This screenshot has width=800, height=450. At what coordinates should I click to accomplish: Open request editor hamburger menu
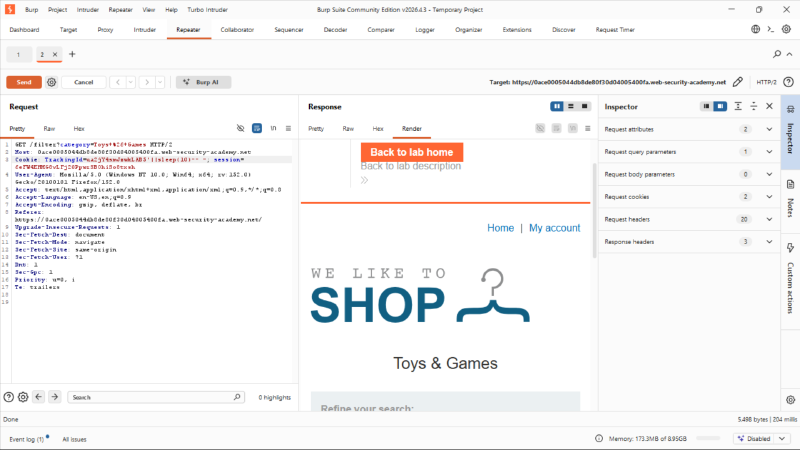point(288,129)
